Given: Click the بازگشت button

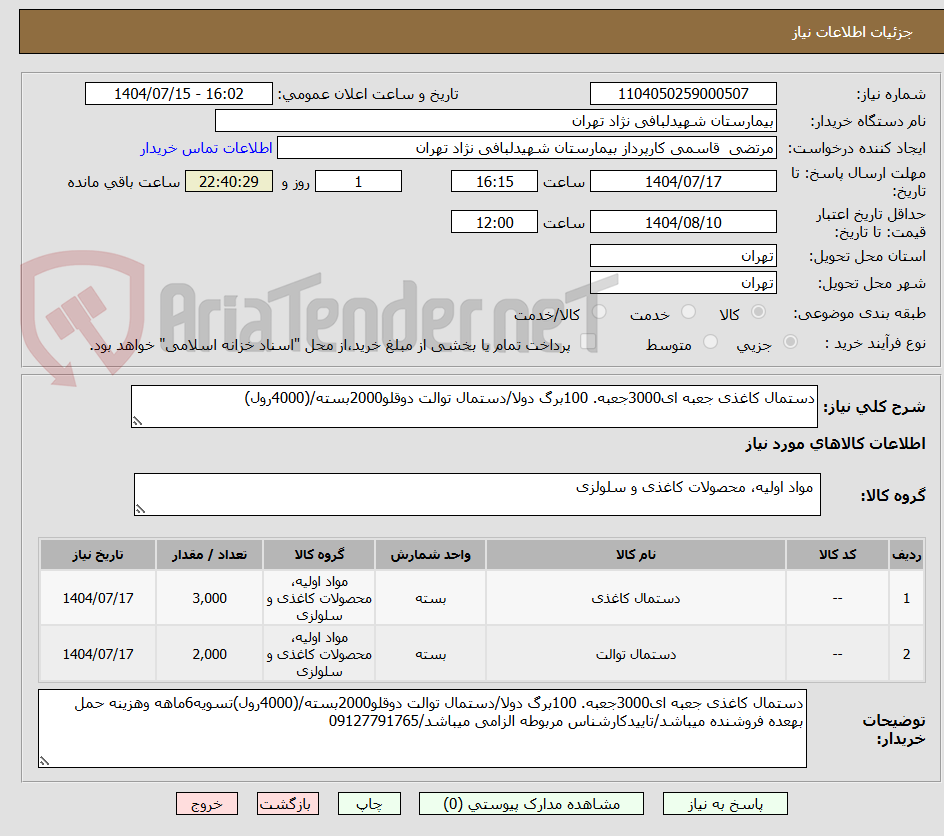Looking at the screenshot, I should click(x=288, y=803).
